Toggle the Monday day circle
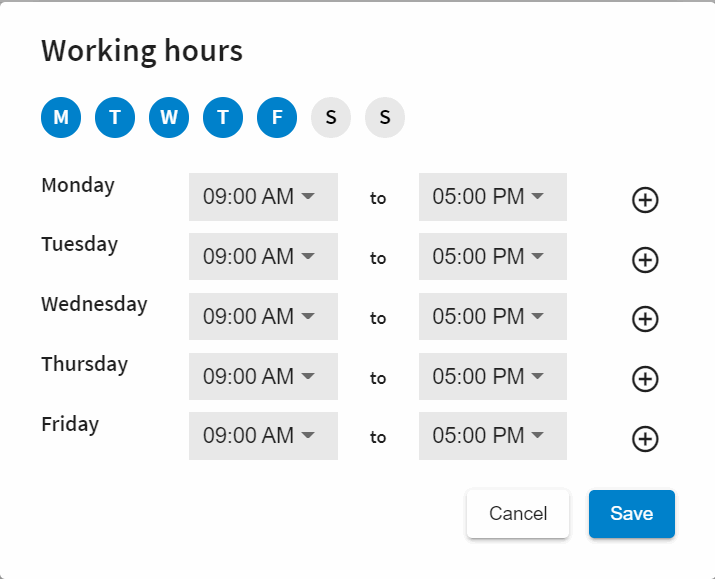Image resolution: width=715 pixels, height=579 pixels. (x=61, y=117)
